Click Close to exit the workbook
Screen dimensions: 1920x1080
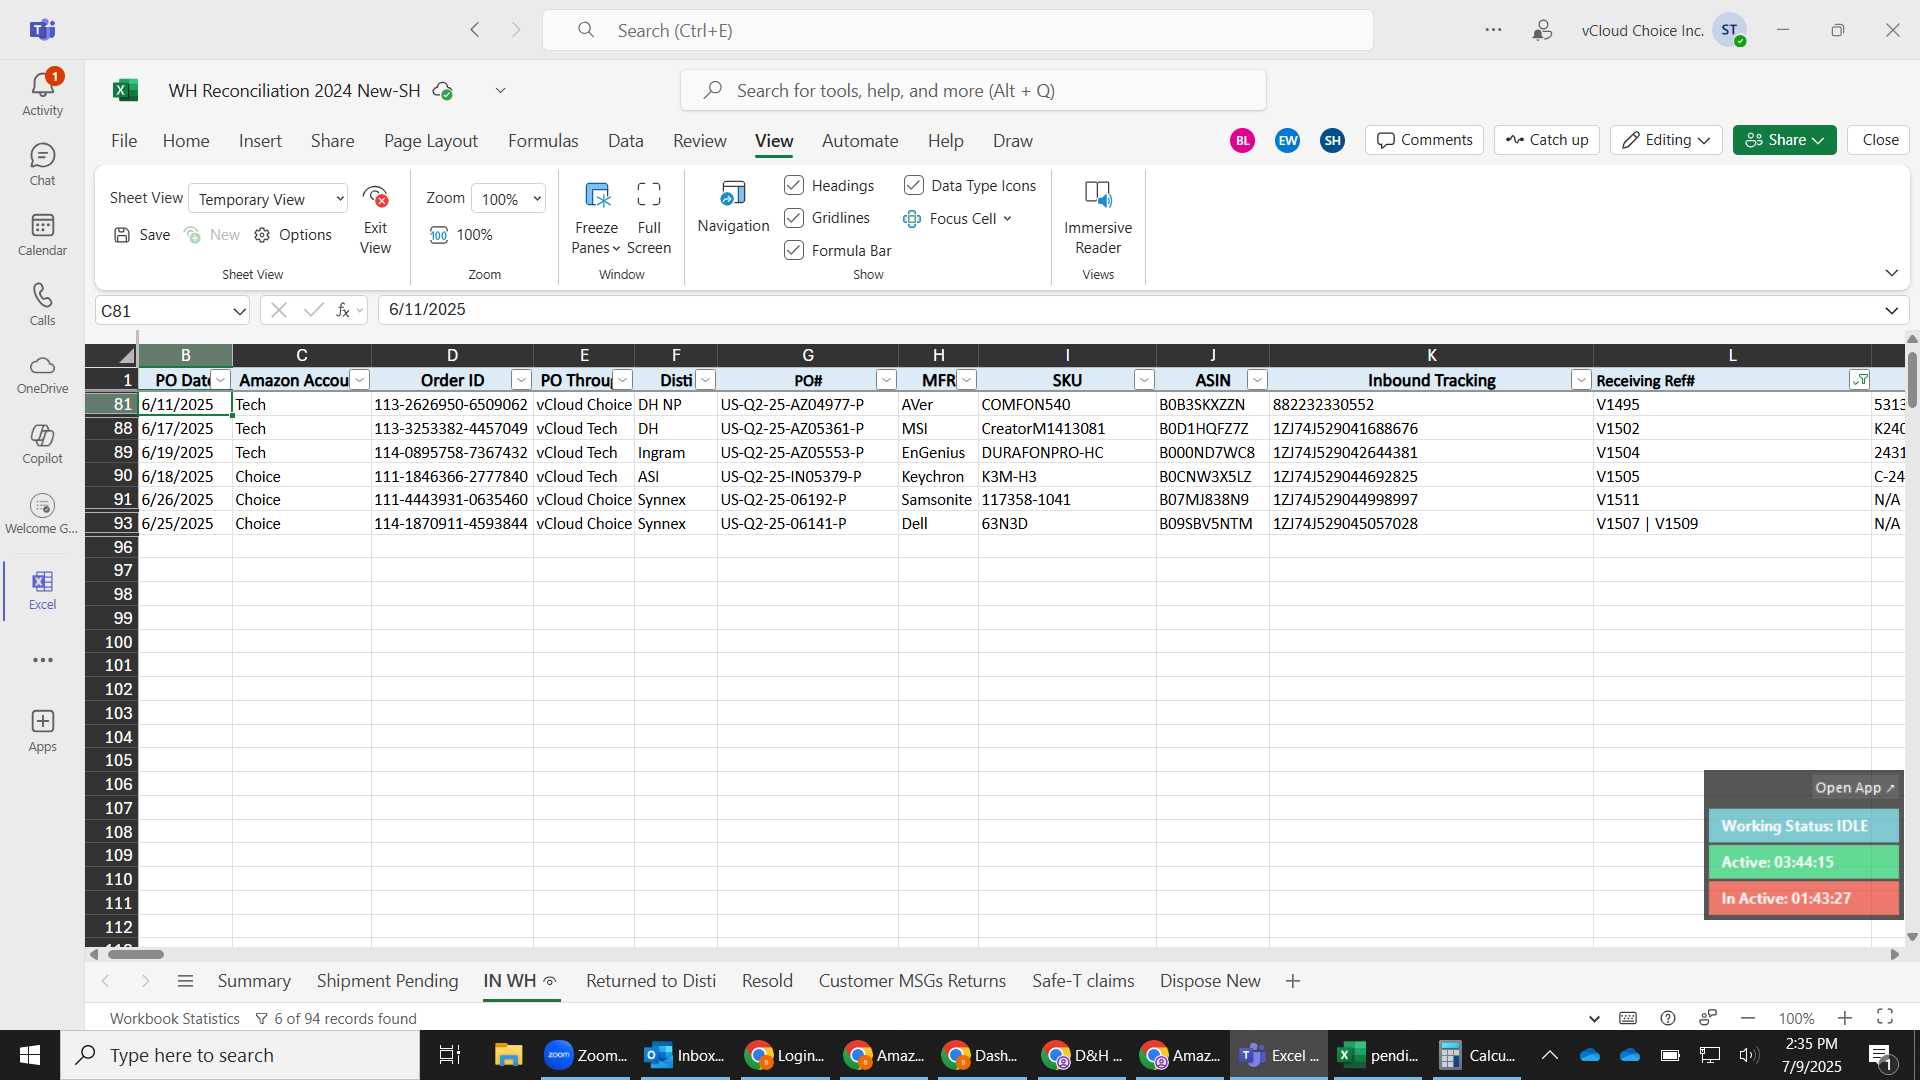[x=1880, y=140]
